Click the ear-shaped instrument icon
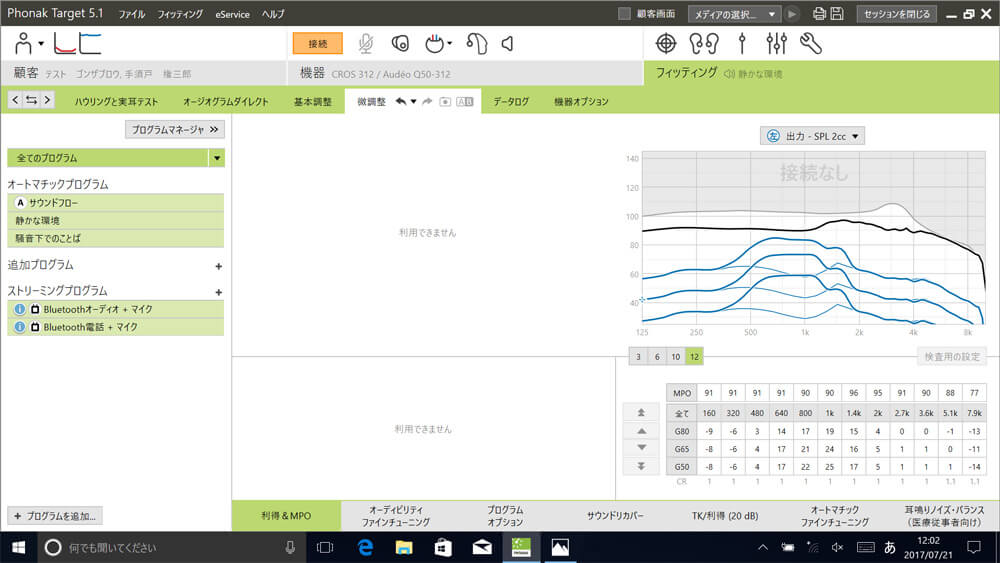1000x563 pixels. pyautogui.click(x=476, y=43)
